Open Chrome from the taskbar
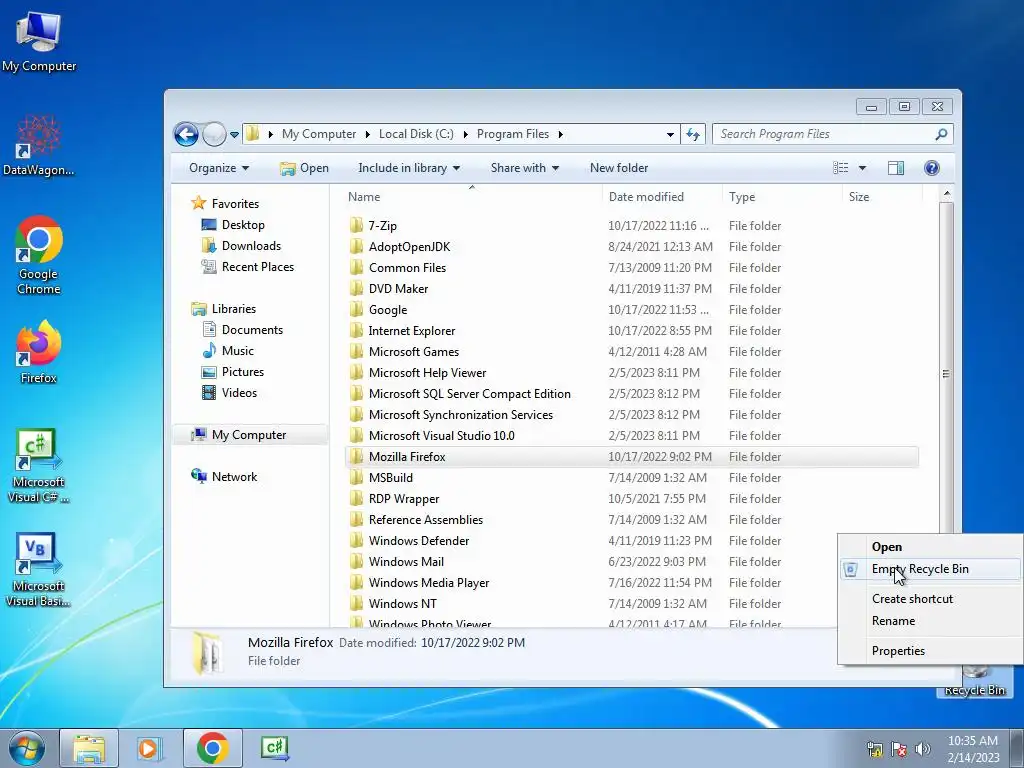Screen dimensions: 1024x768 tap(212, 748)
